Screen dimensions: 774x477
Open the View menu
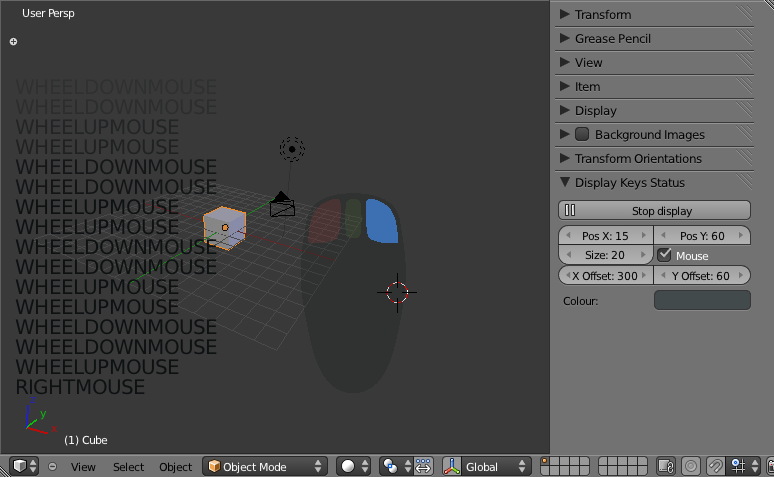(x=83, y=466)
